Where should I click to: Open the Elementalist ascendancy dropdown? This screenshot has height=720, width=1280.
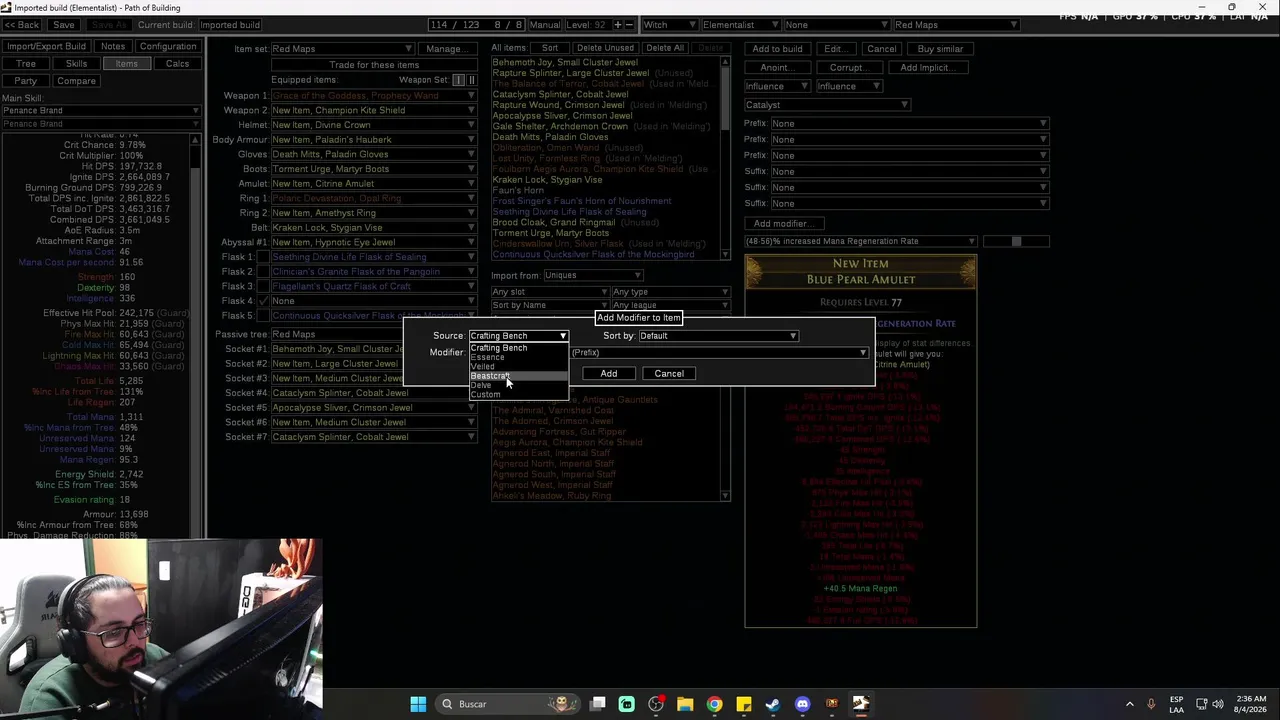741,25
